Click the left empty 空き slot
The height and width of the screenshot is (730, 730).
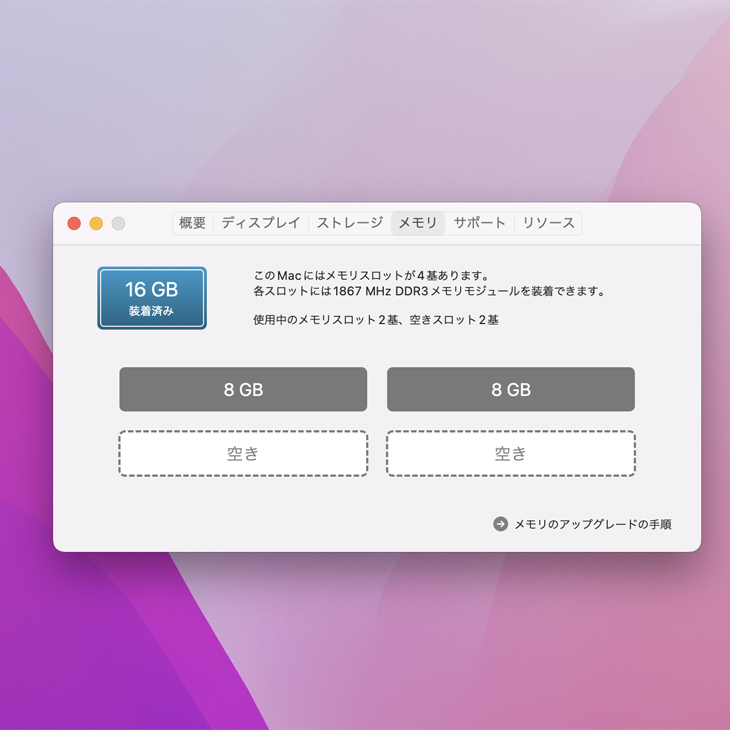[243, 453]
